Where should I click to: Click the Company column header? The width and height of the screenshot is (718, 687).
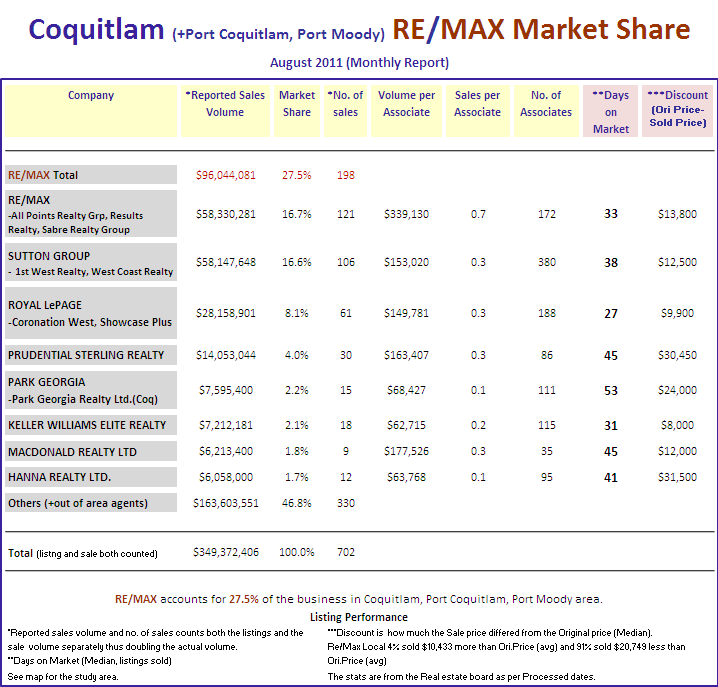[x=91, y=96]
